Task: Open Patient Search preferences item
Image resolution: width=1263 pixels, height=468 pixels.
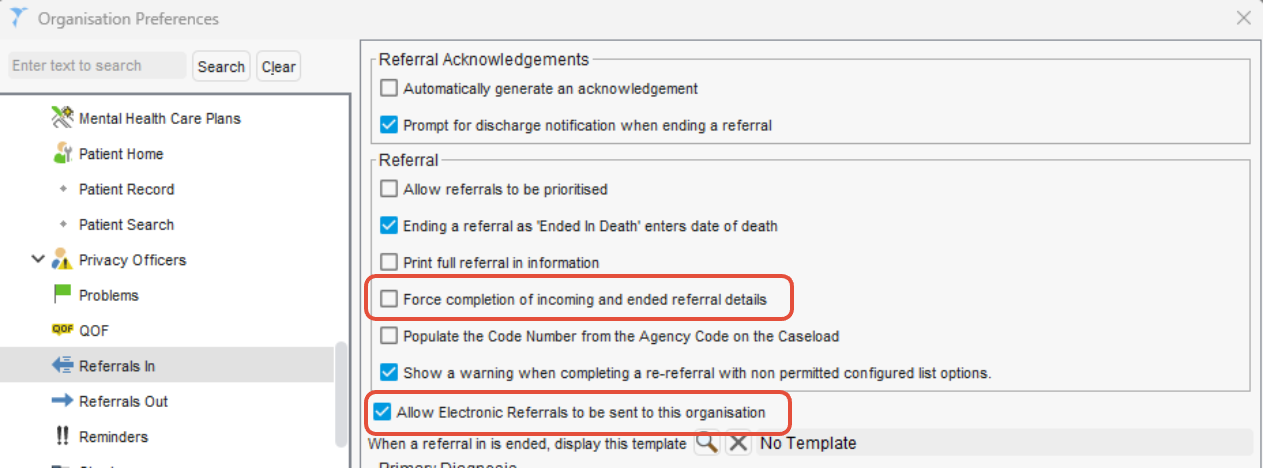Action: point(126,225)
